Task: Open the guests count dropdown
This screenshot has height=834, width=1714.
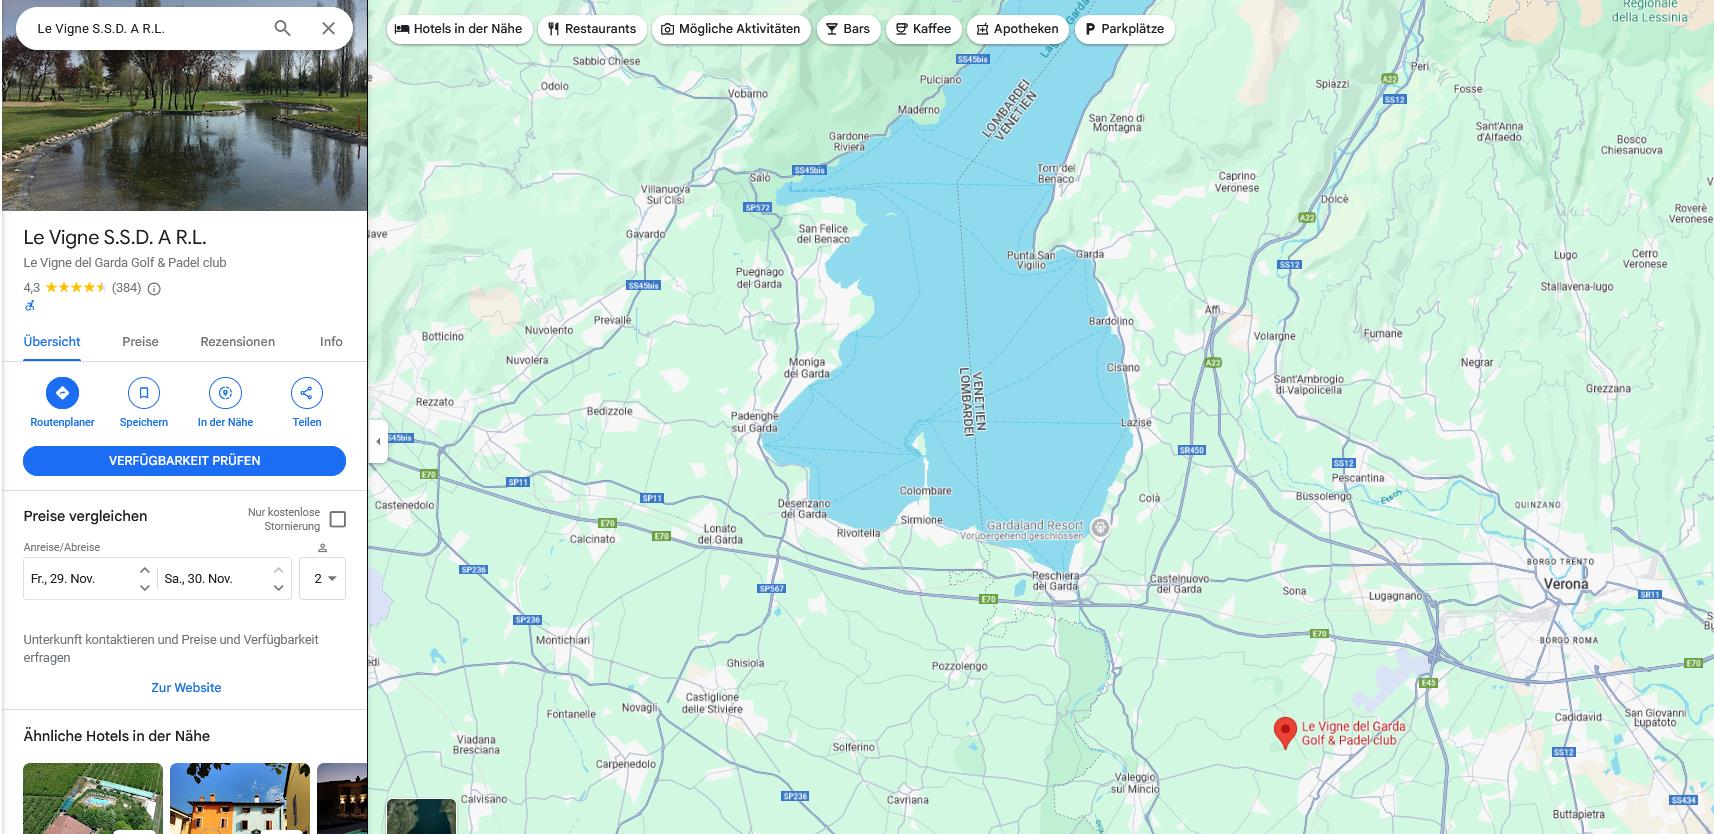Action: pyautogui.click(x=323, y=579)
